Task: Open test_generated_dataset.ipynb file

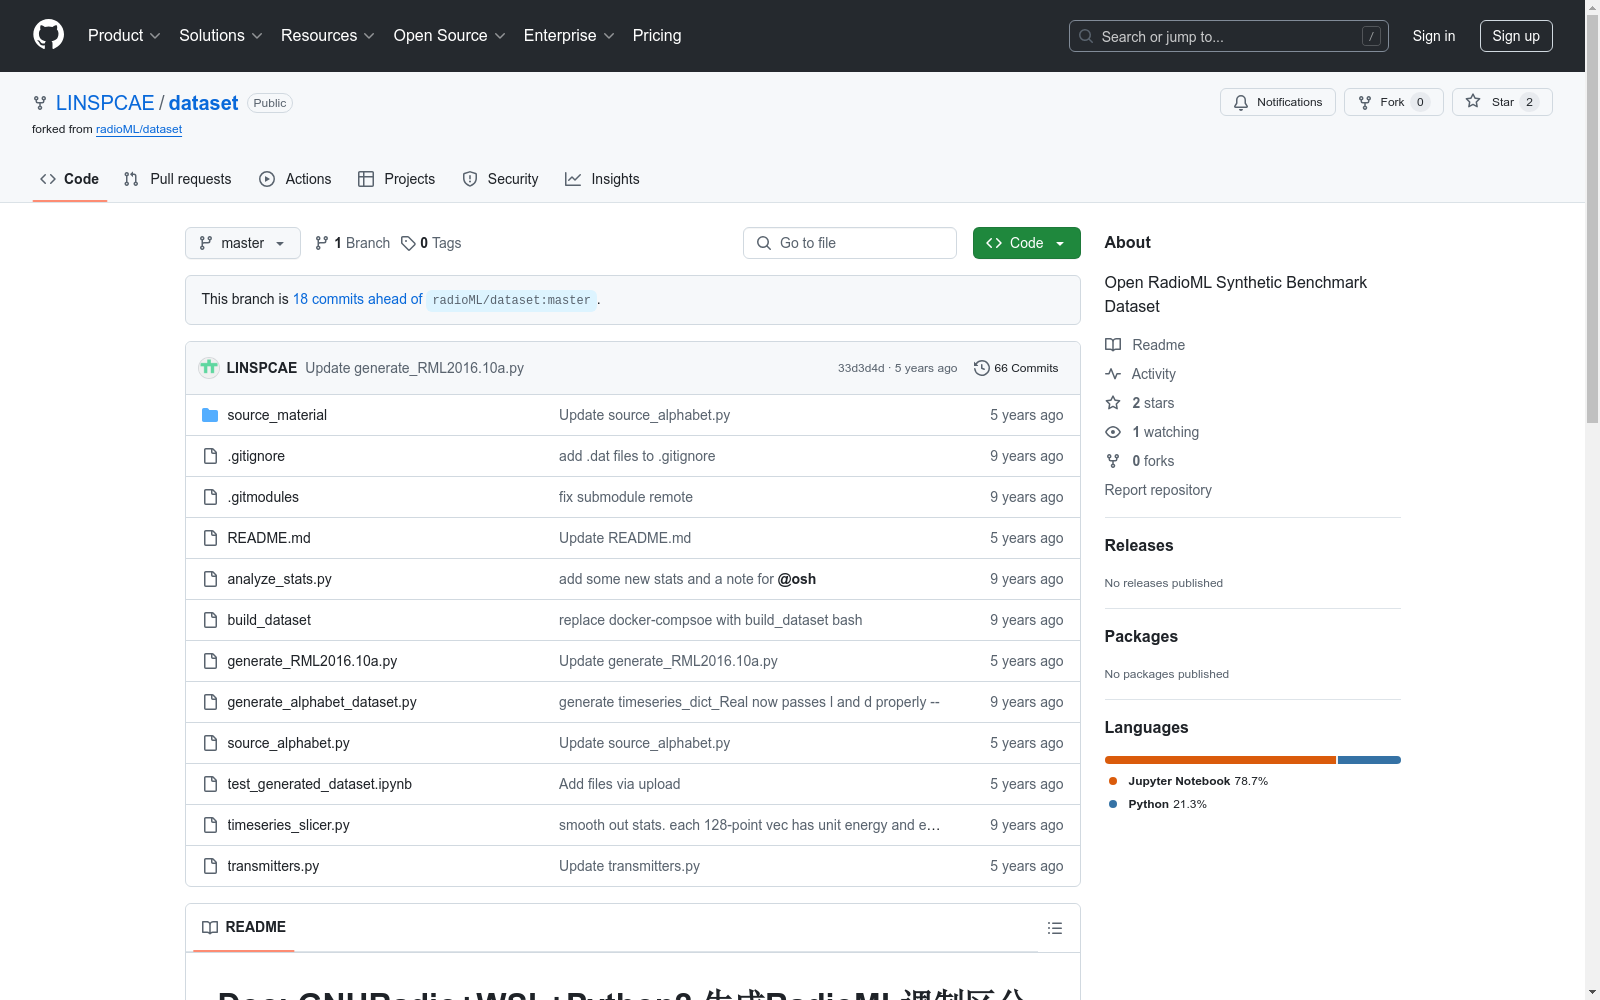Action: [x=320, y=784]
